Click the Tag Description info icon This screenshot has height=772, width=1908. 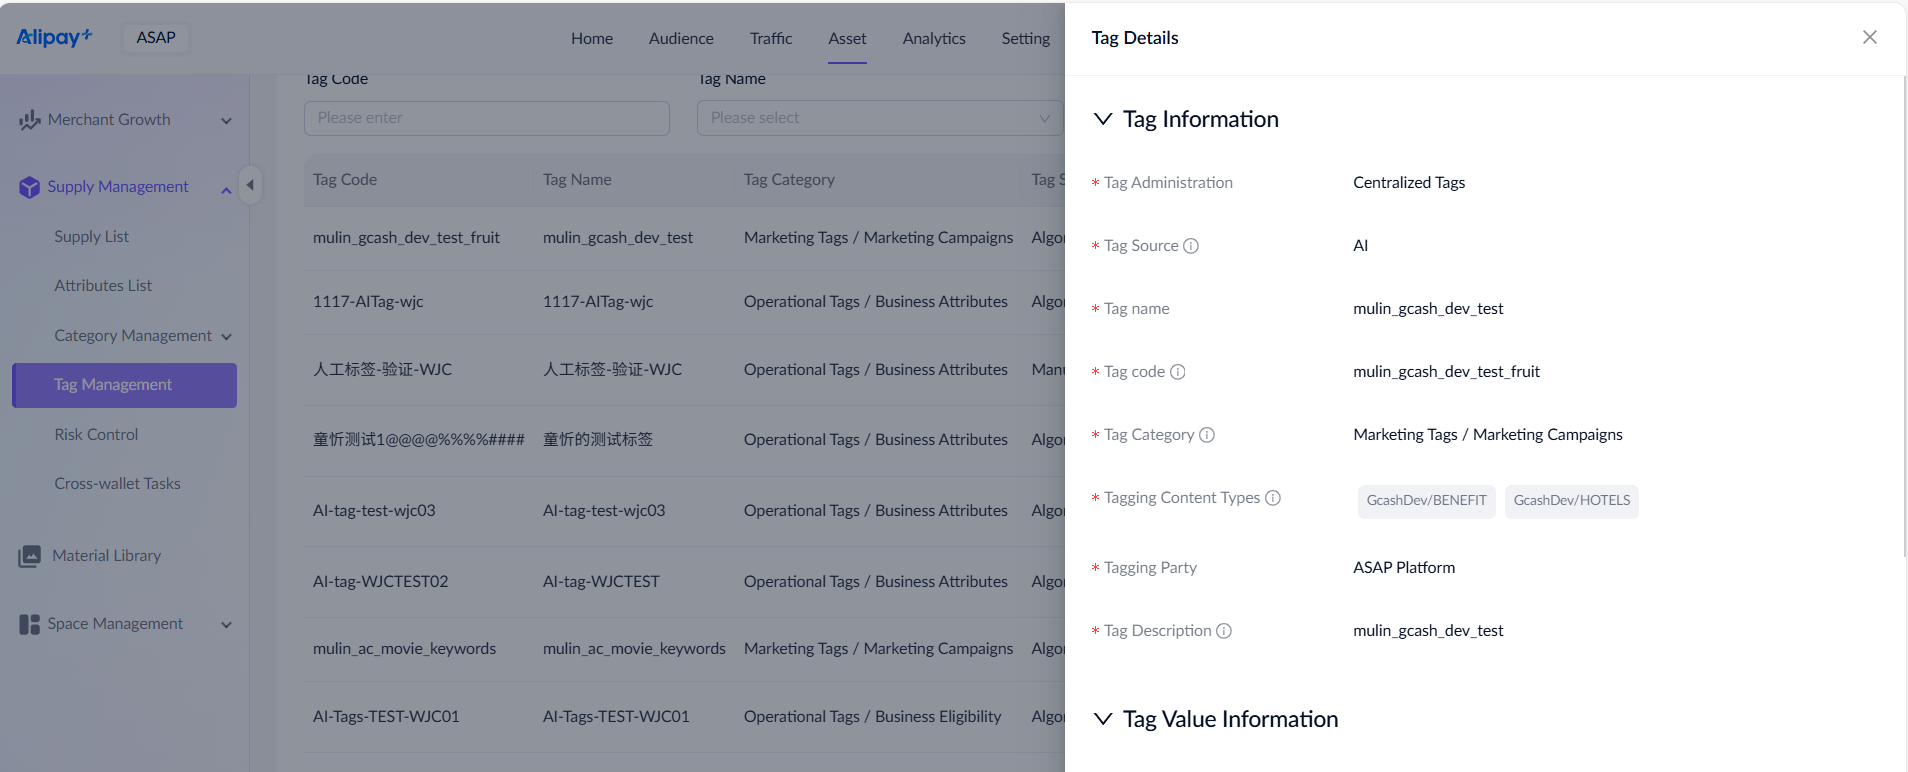click(1224, 631)
